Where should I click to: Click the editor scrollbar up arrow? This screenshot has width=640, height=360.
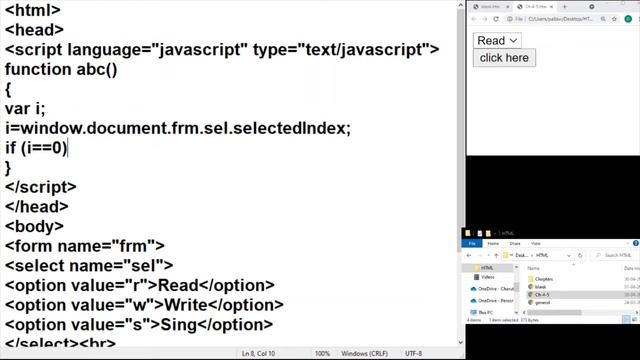pos(460,5)
